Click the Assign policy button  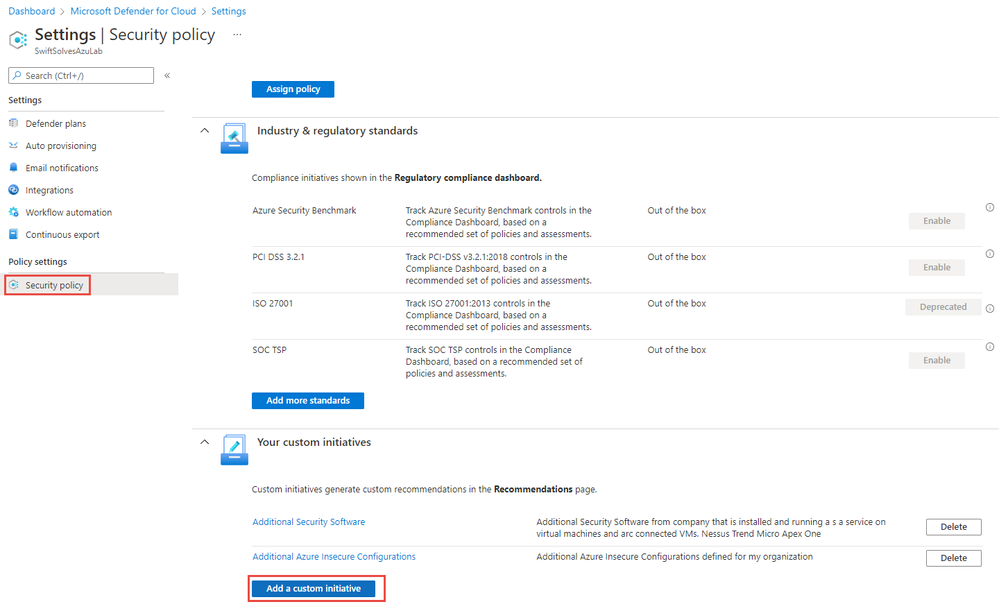(293, 89)
